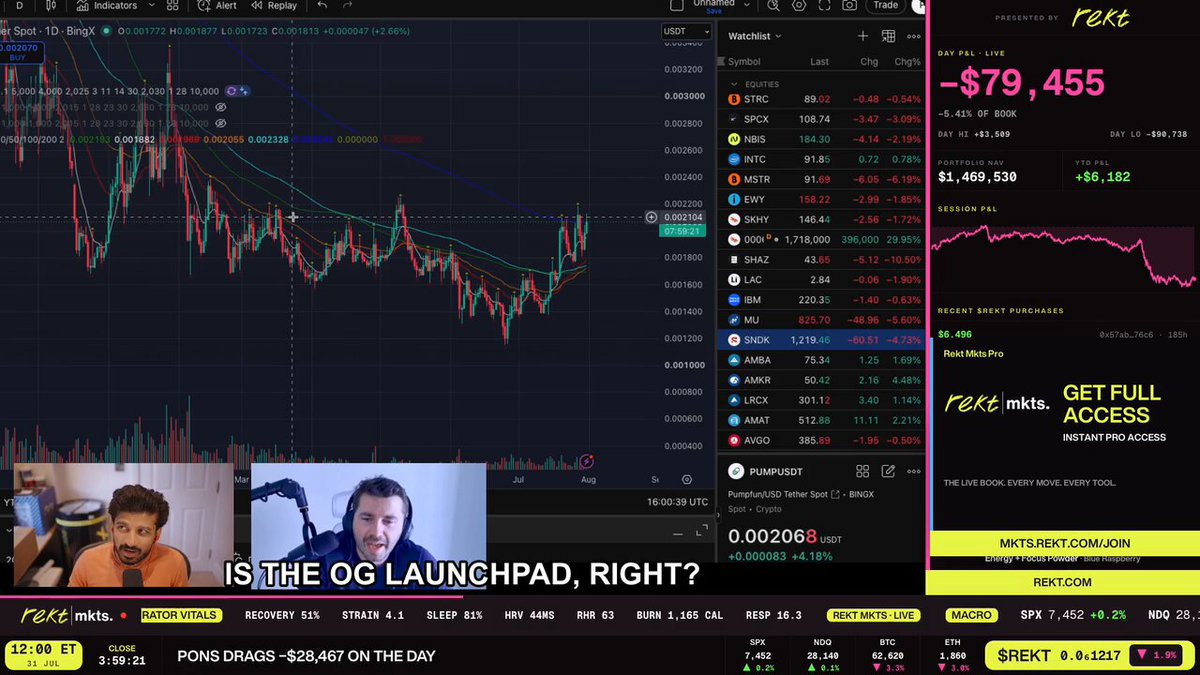Start bar Replay mode
This screenshot has height=675, width=1200.
click(274, 5)
